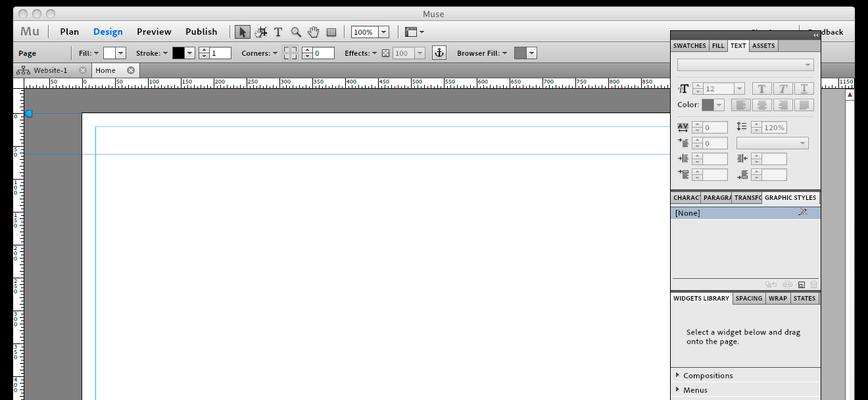The image size is (868, 400).
Task: Click the left indent icon
Action: (683, 159)
